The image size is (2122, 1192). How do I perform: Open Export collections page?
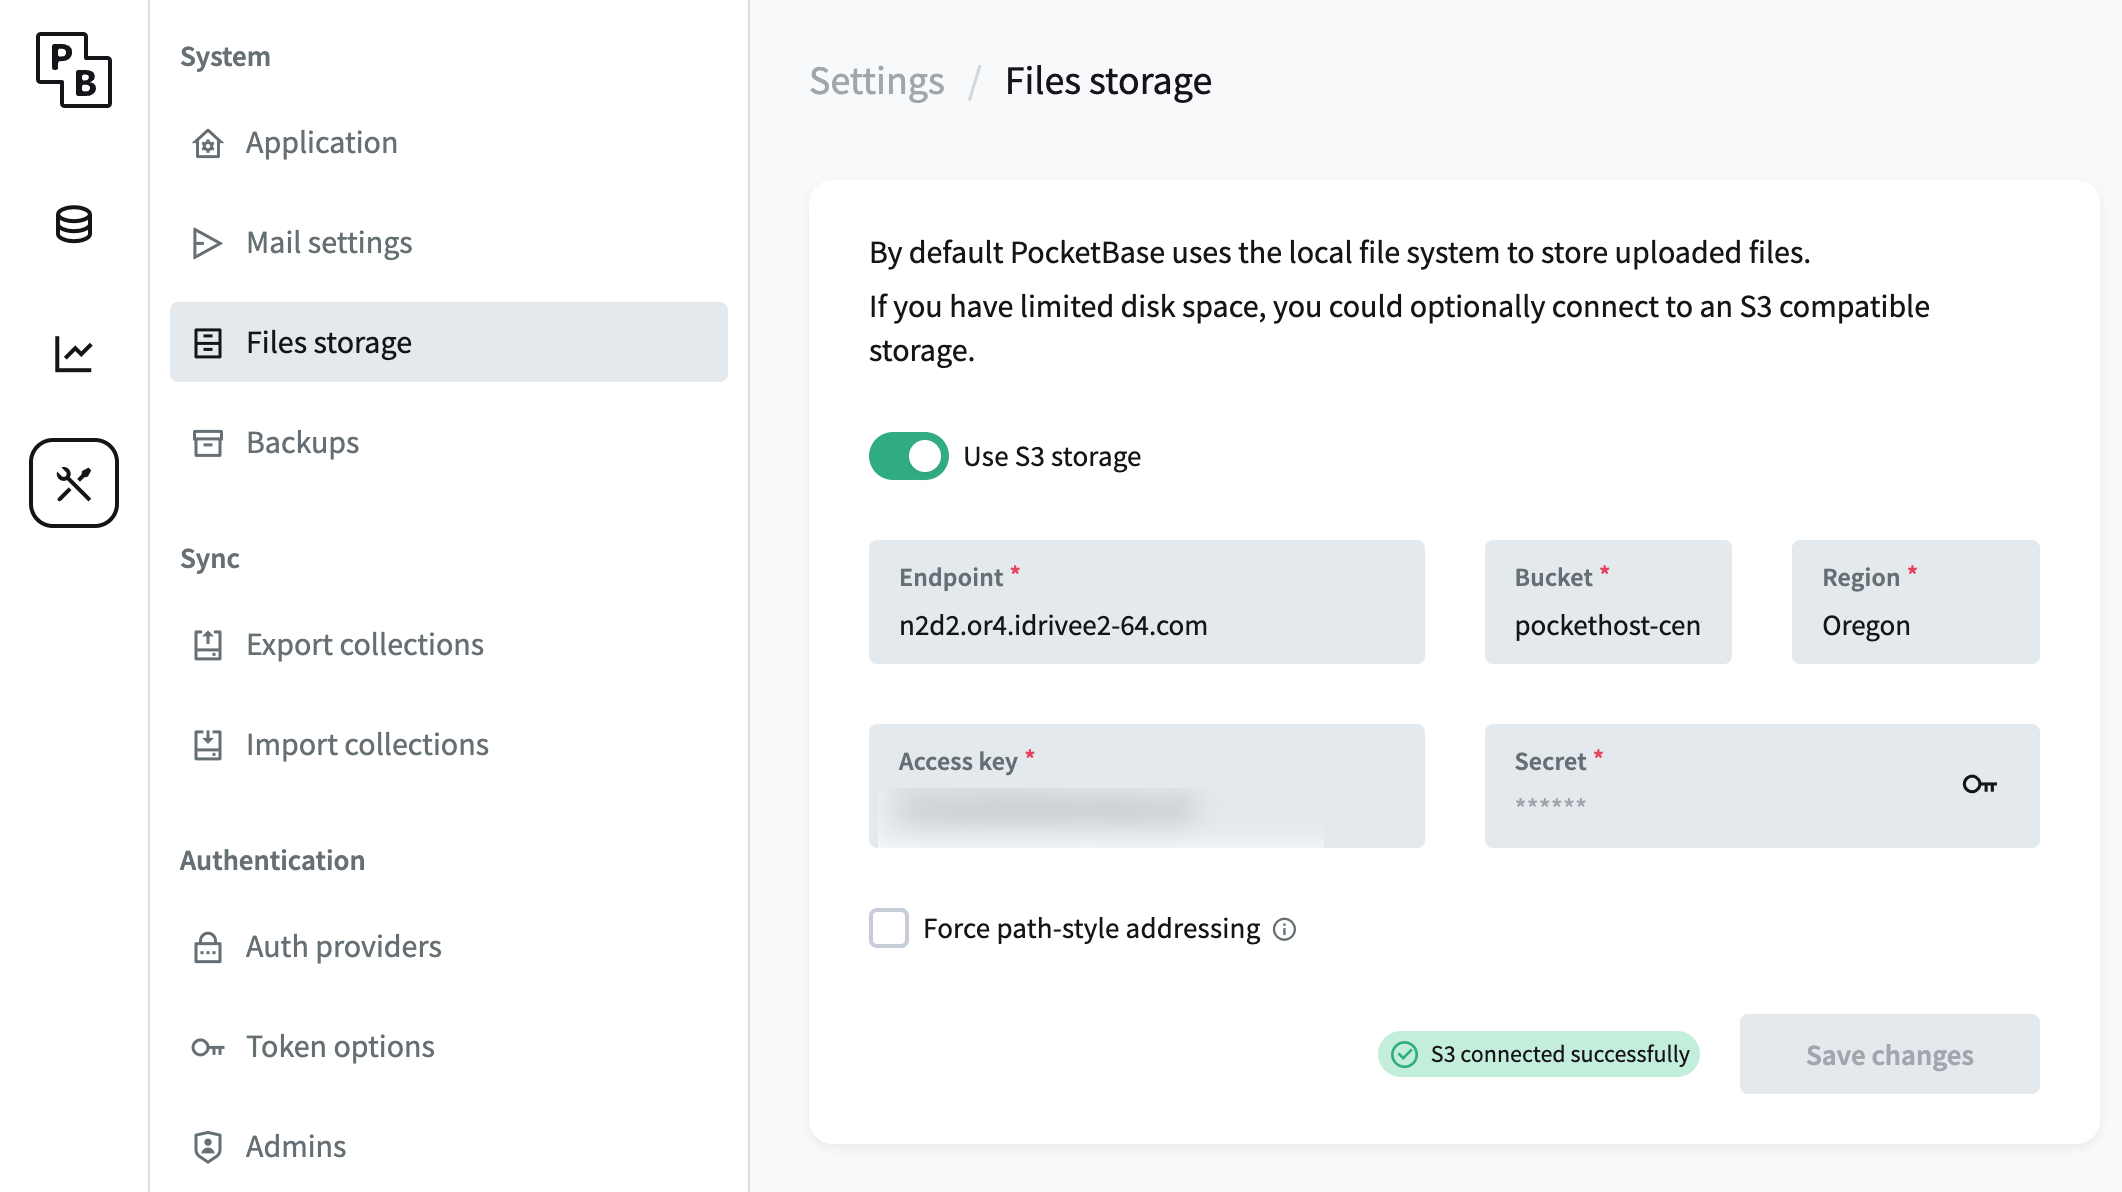point(364,645)
